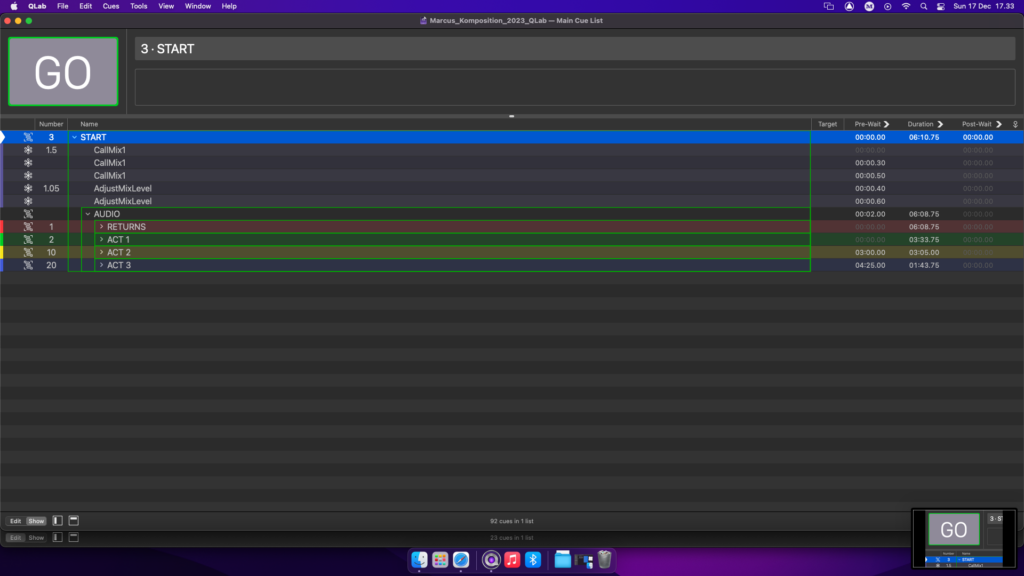1024x576 pixels.
Task: Toggle the Duration column arrow
Action: (940, 124)
